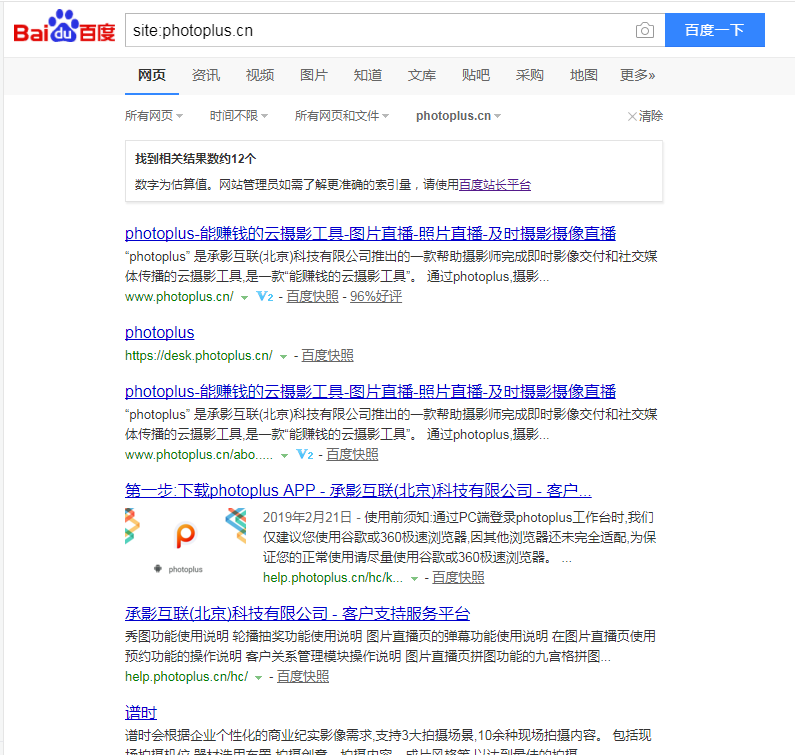Click the V2 badge beside www.photoplus.cn/
This screenshot has height=755, width=795.
pos(265,297)
